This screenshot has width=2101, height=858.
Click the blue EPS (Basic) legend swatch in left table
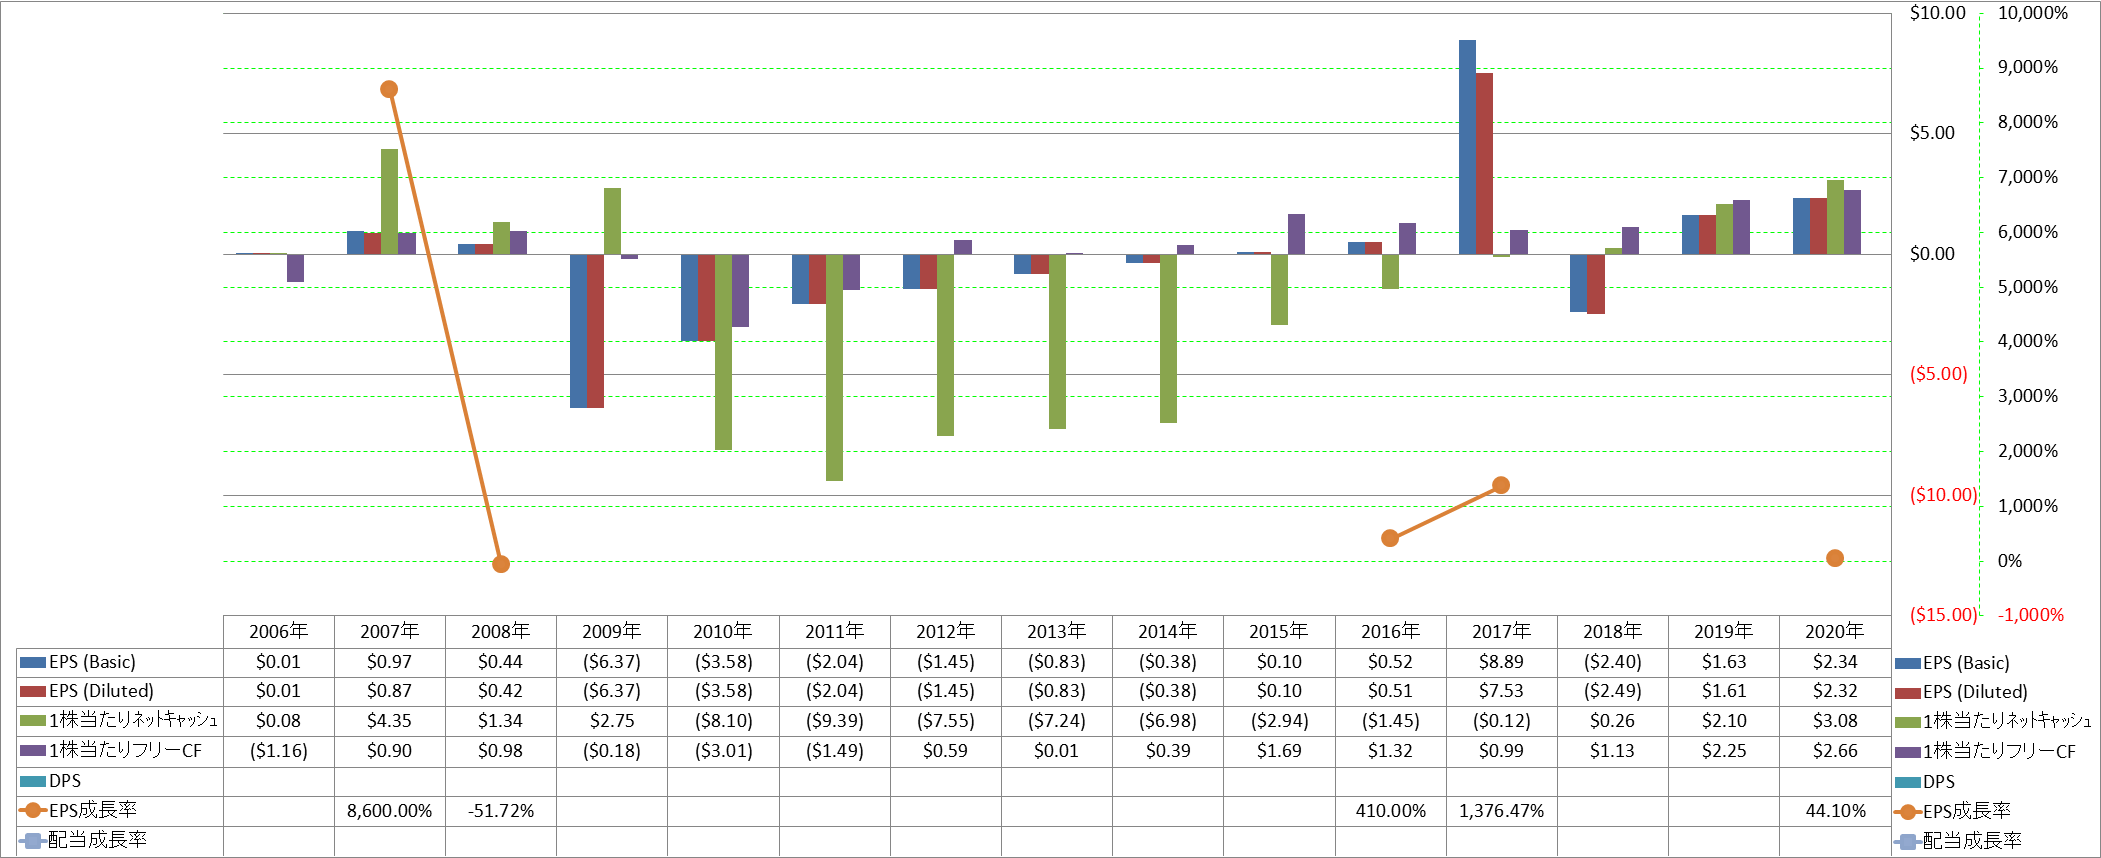coord(33,662)
